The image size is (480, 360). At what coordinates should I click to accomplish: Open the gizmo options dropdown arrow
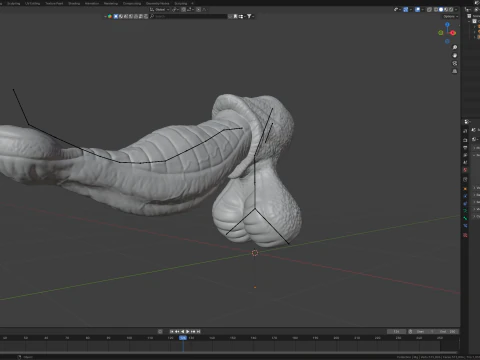tap(411, 9)
